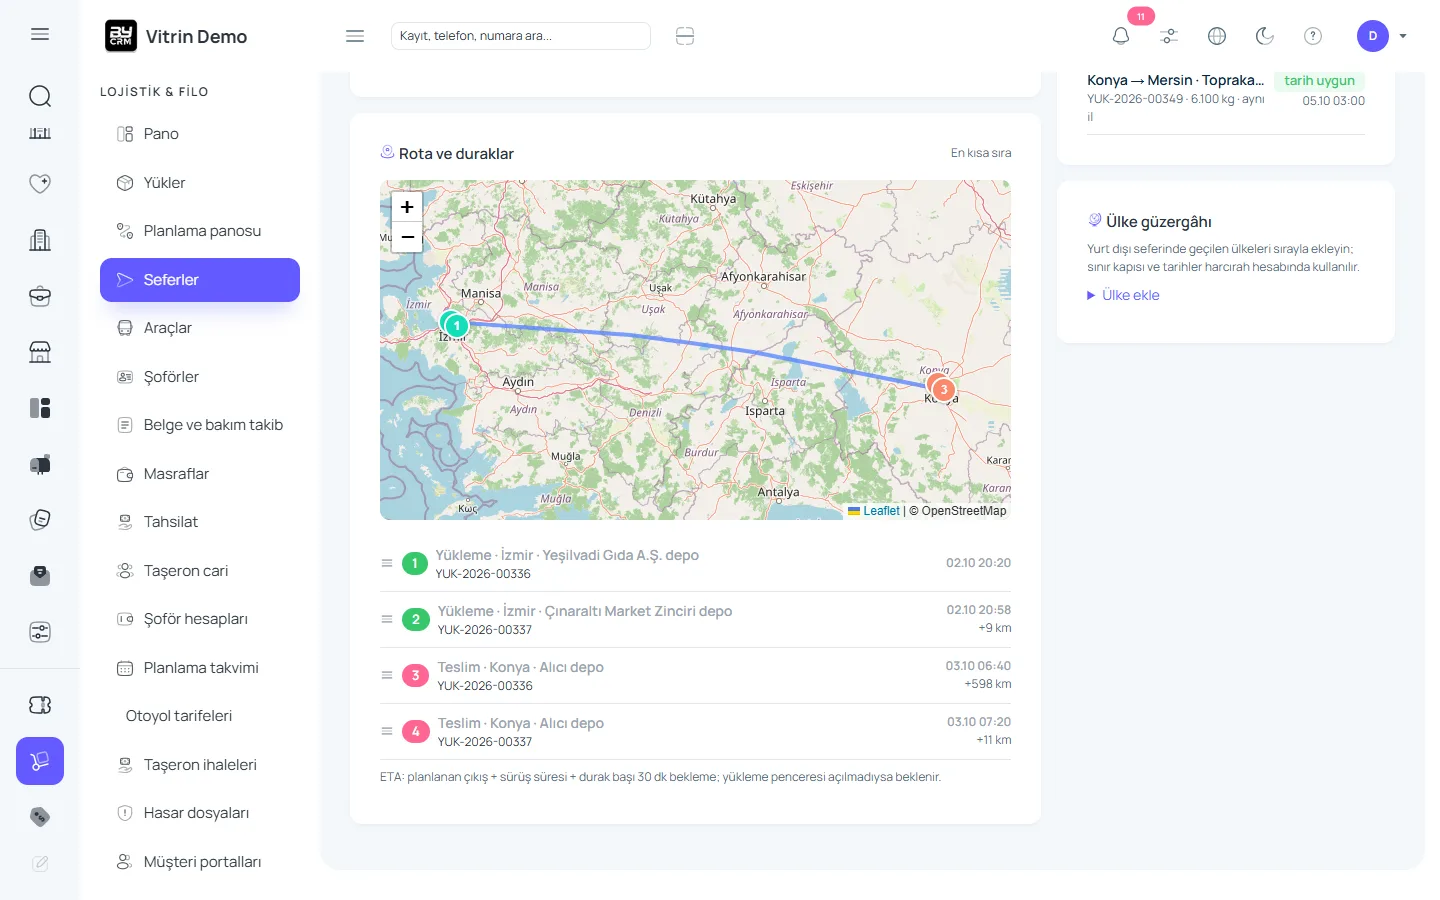Open Hasar dosyaları menu item

[x=200, y=813]
